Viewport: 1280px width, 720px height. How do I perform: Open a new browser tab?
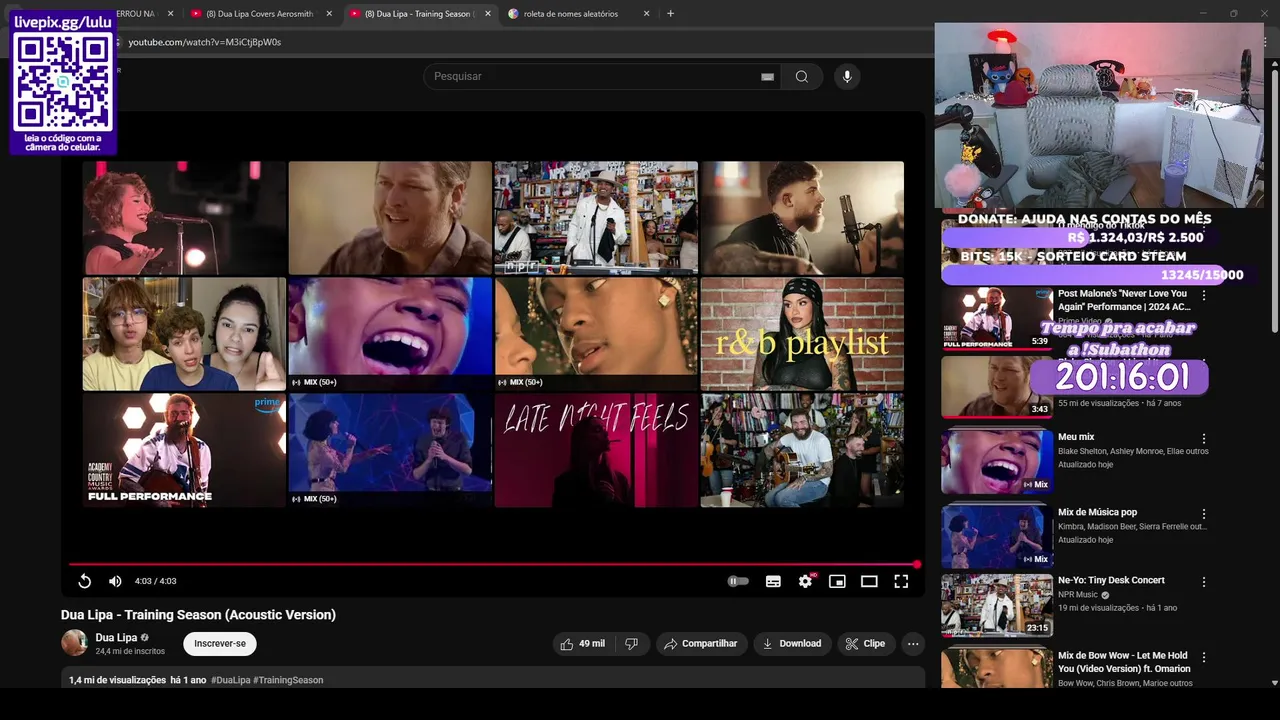pyautogui.click(x=670, y=14)
